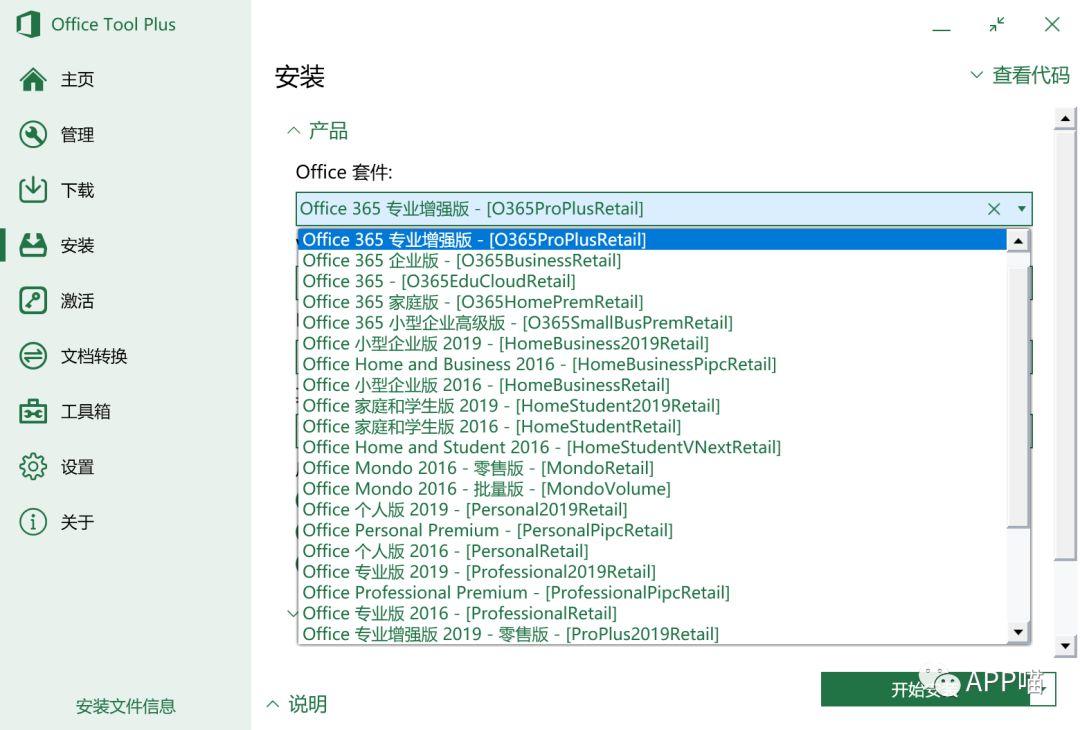Select Office 365 专业增强版 O365ProPlusRetail option

(653, 240)
